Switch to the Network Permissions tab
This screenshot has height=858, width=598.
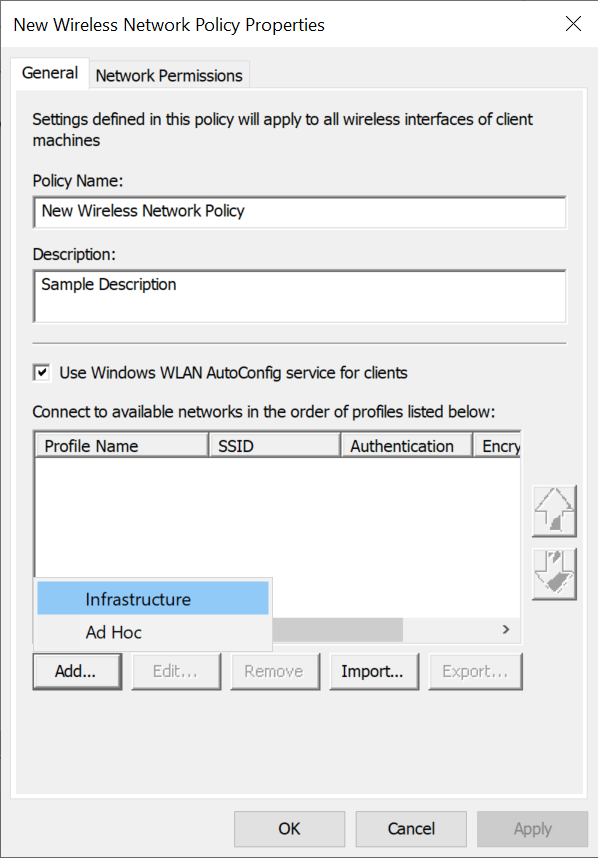pyautogui.click(x=169, y=76)
